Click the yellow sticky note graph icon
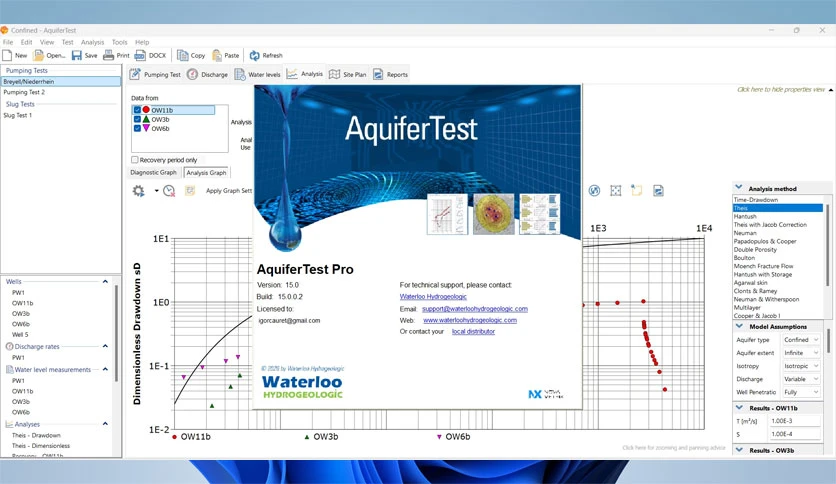This screenshot has width=836, height=484. click(637, 190)
